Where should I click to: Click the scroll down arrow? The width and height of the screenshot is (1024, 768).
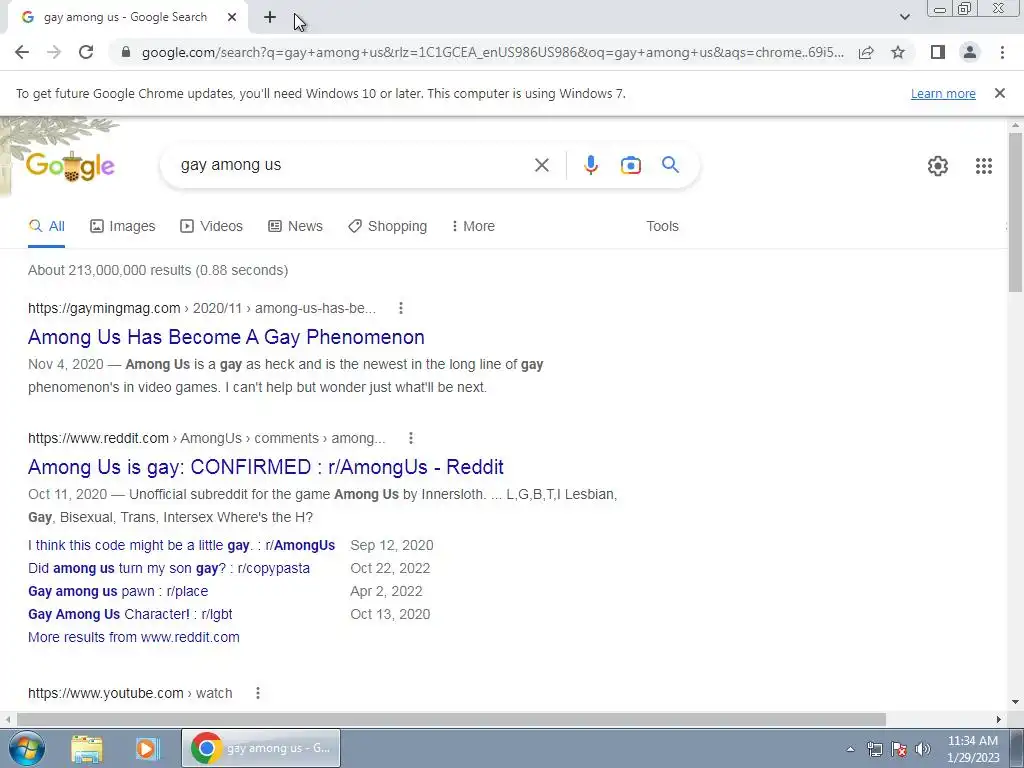pos(1015,703)
